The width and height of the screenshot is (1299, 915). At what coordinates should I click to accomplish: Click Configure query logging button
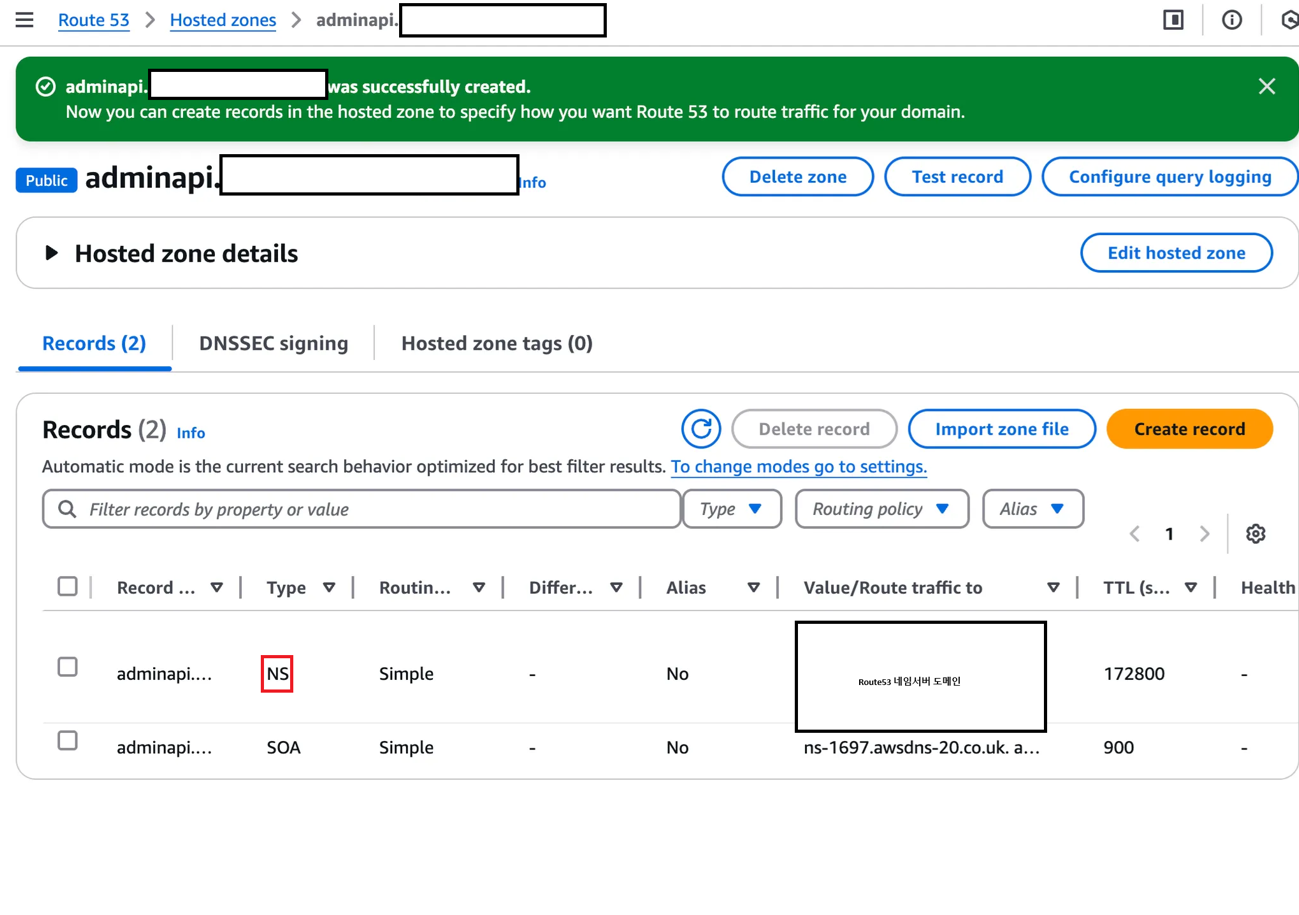click(1170, 176)
